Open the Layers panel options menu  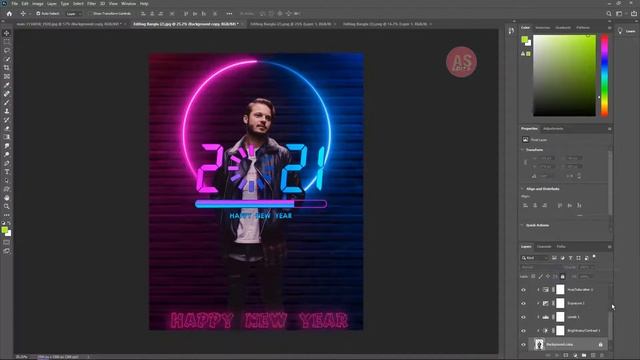[x=609, y=247]
